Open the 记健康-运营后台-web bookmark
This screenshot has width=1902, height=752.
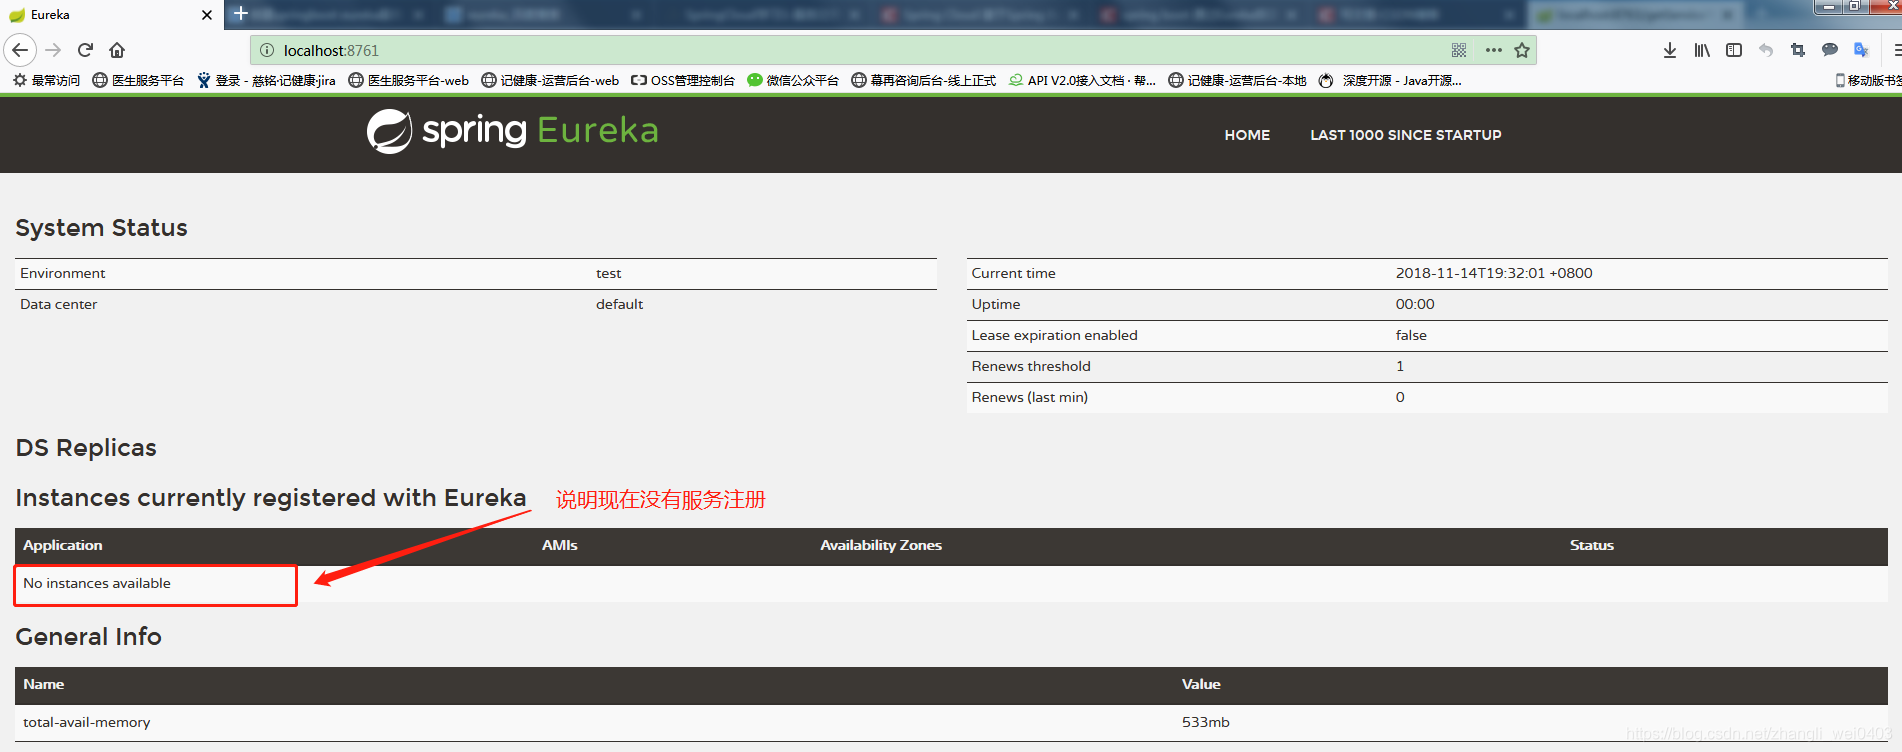550,81
